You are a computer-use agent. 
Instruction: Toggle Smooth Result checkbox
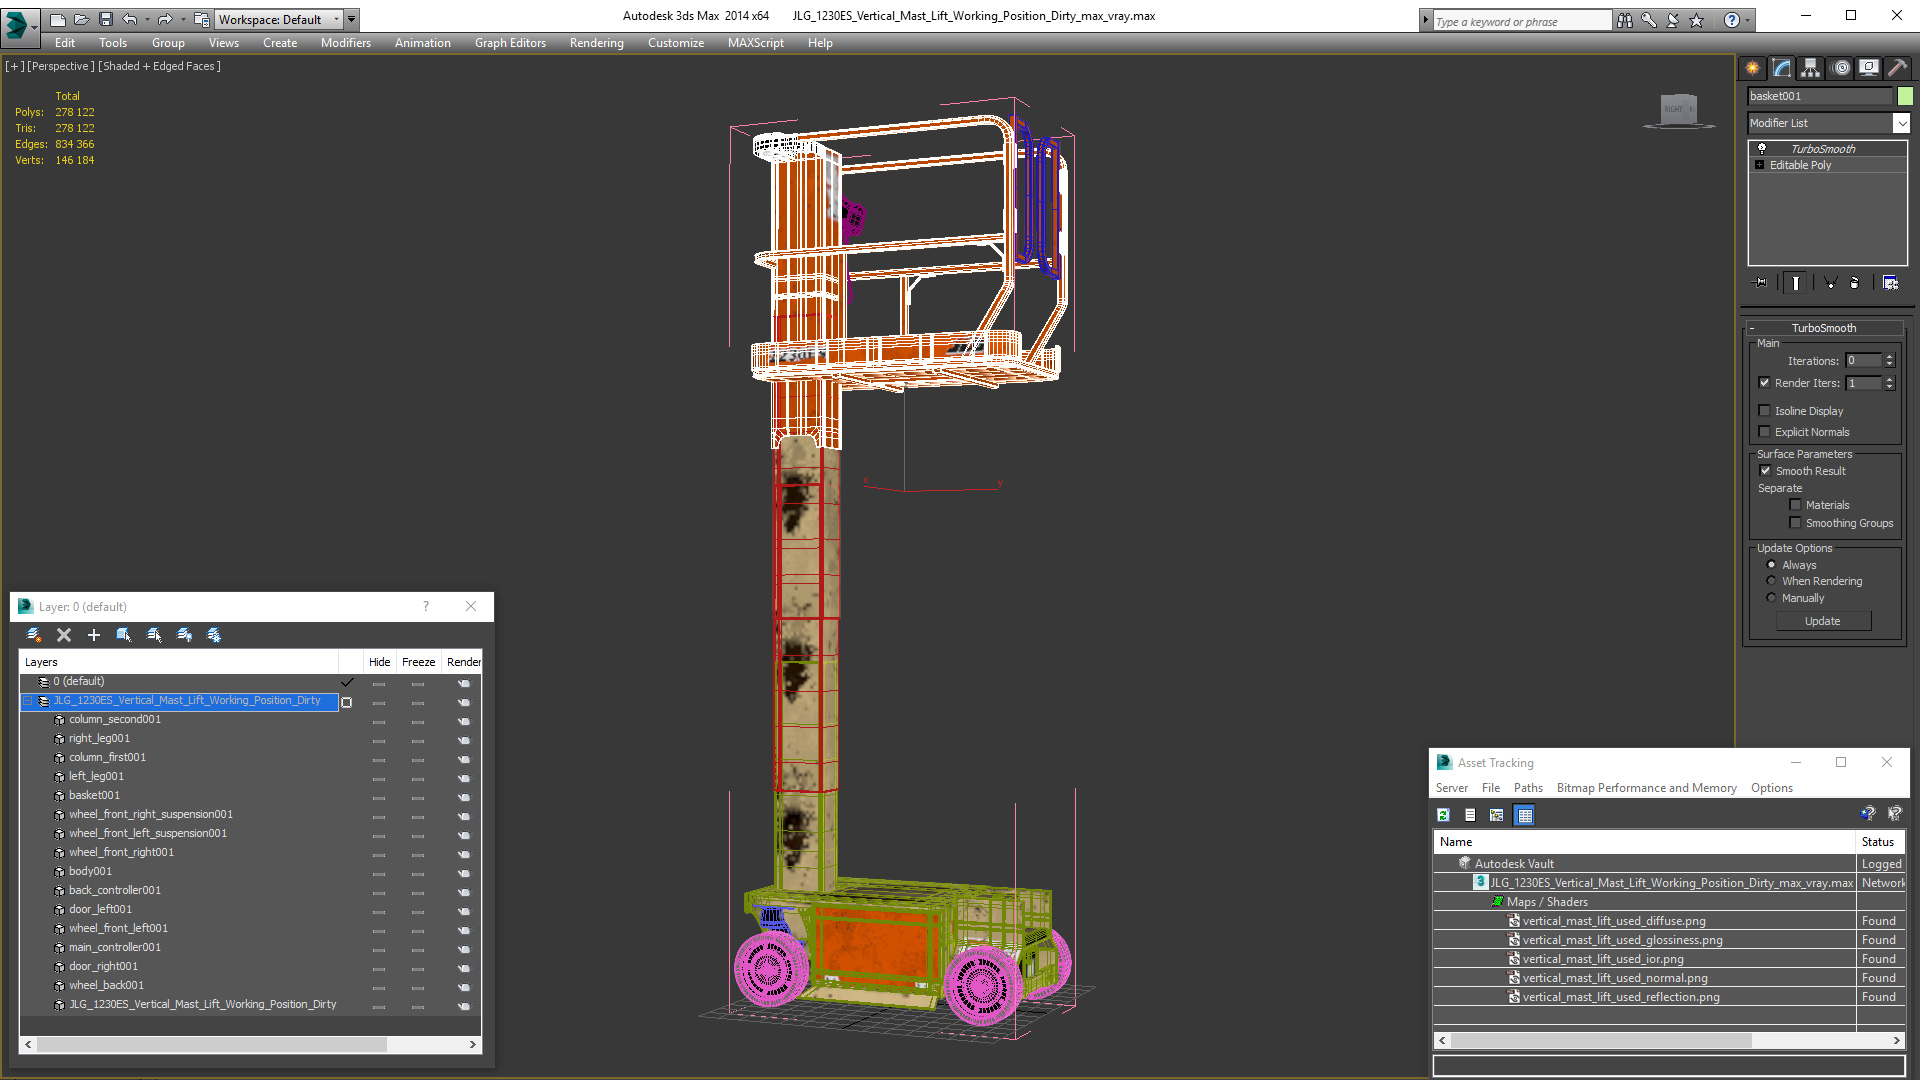click(x=1765, y=471)
